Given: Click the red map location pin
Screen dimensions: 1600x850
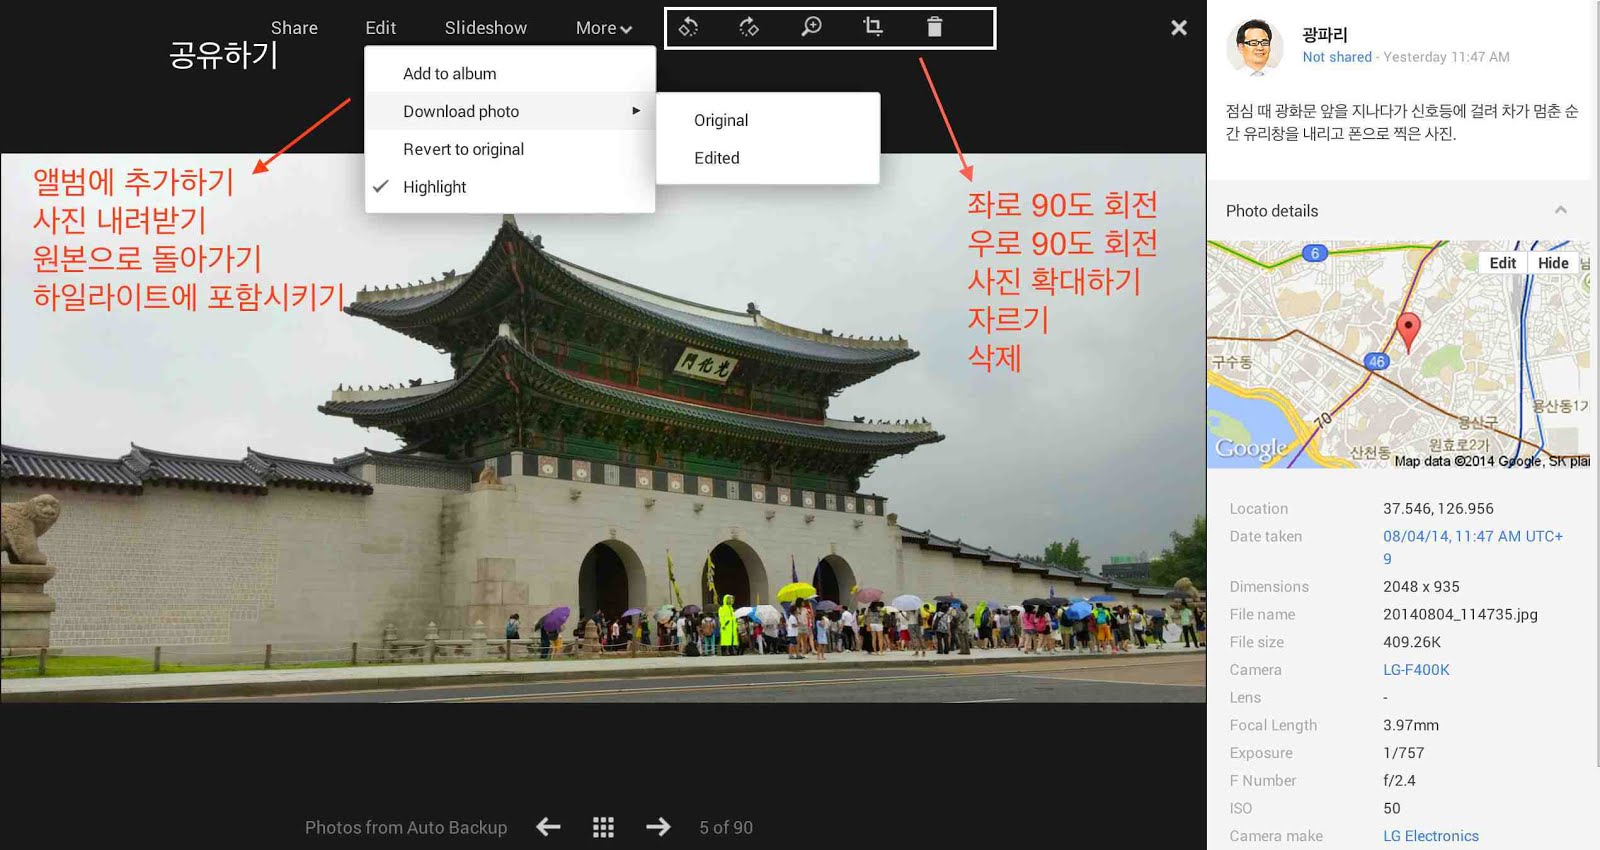Looking at the screenshot, I should click(1407, 330).
